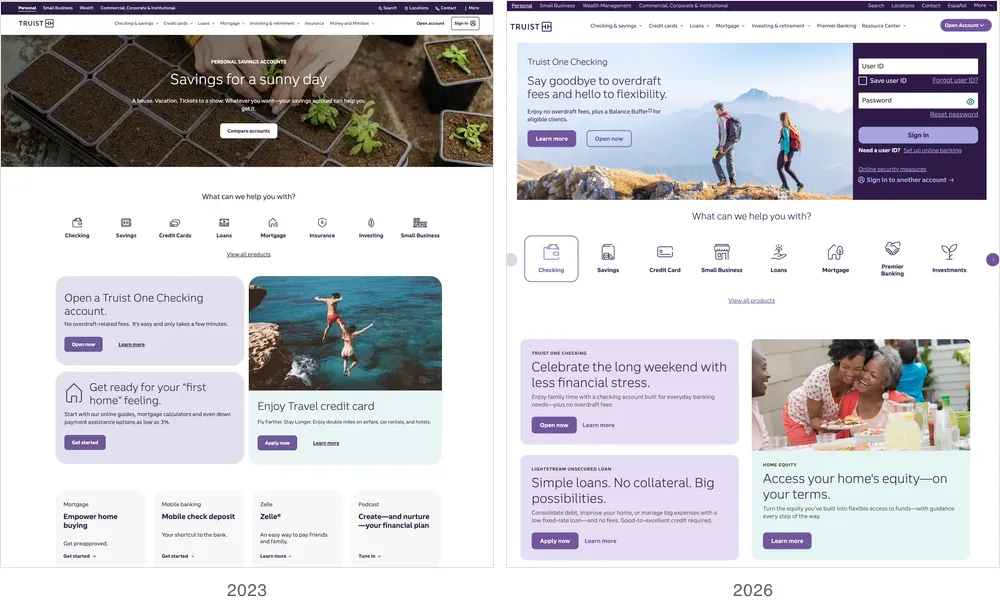Click the cliff-jumping travel card photo
Viewport: 1000px width, 608px height.
coord(345,333)
